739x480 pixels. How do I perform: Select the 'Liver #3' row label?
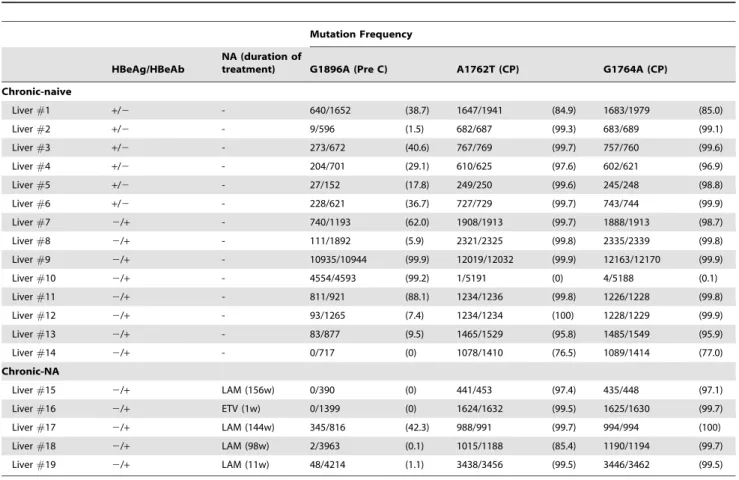point(31,148)
